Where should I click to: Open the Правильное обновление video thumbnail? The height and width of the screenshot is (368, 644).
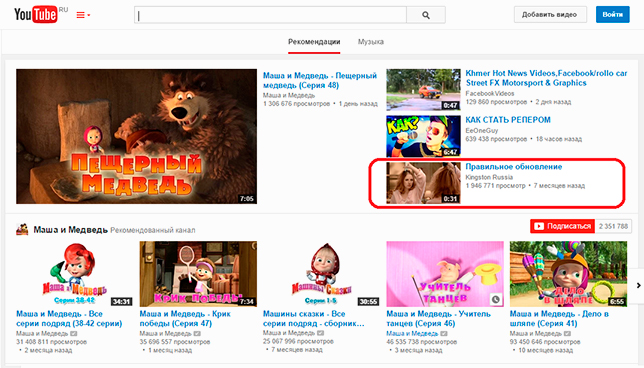[x=423, y=183]
